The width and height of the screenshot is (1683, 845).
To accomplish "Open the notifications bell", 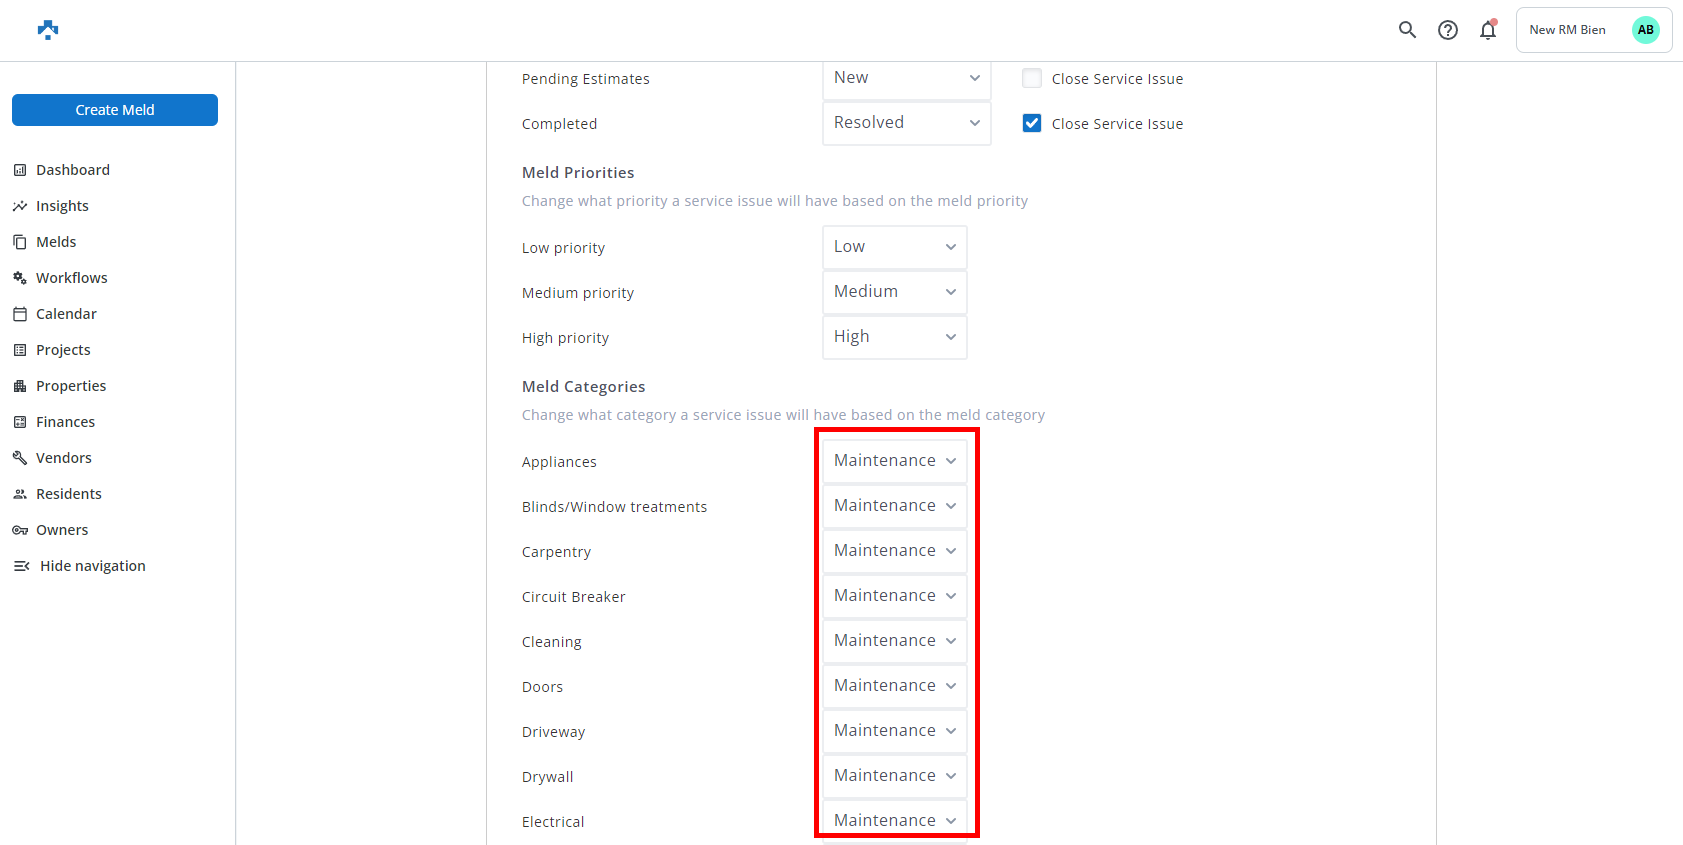I will pyautogui.click(x=1488, y=30).
